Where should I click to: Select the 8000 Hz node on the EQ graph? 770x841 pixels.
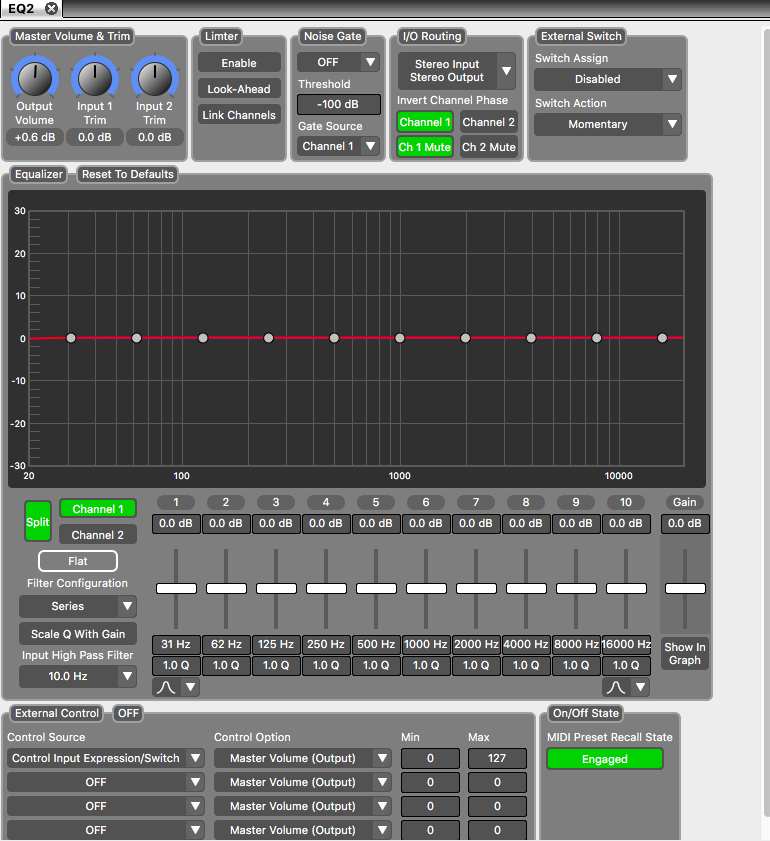point(597,338)
